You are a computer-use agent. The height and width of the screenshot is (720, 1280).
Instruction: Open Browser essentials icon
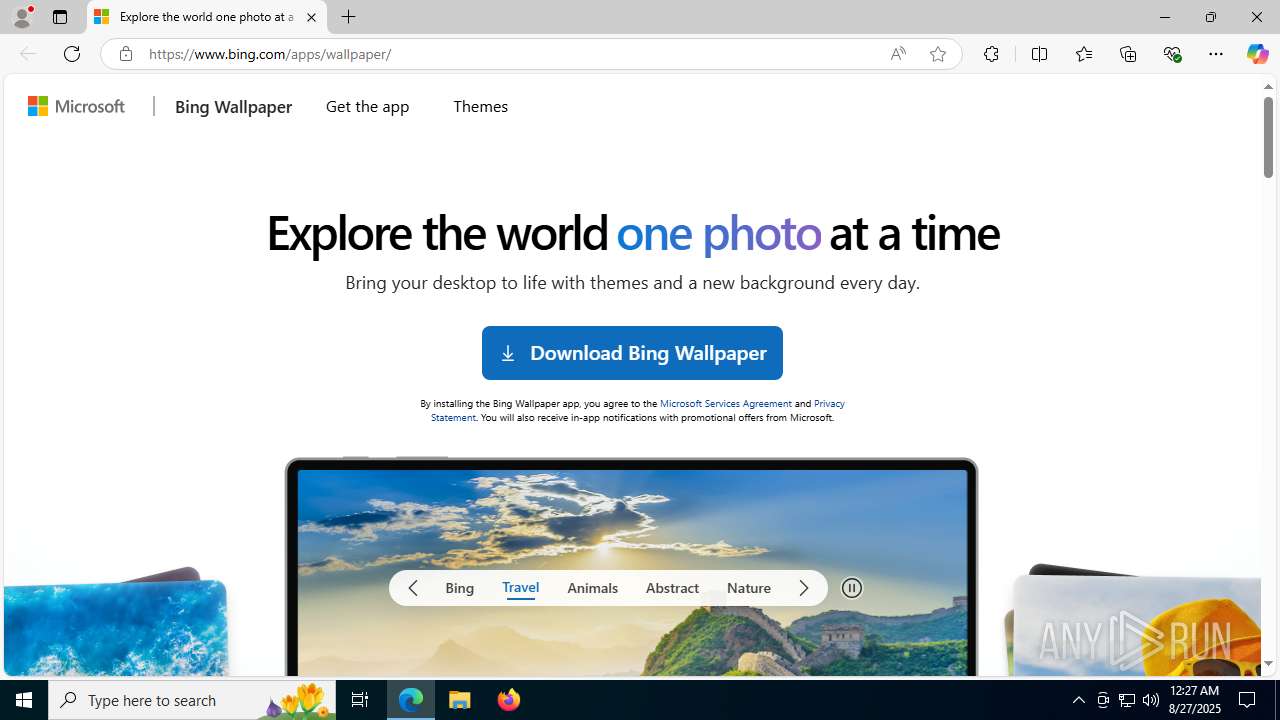1172,54
